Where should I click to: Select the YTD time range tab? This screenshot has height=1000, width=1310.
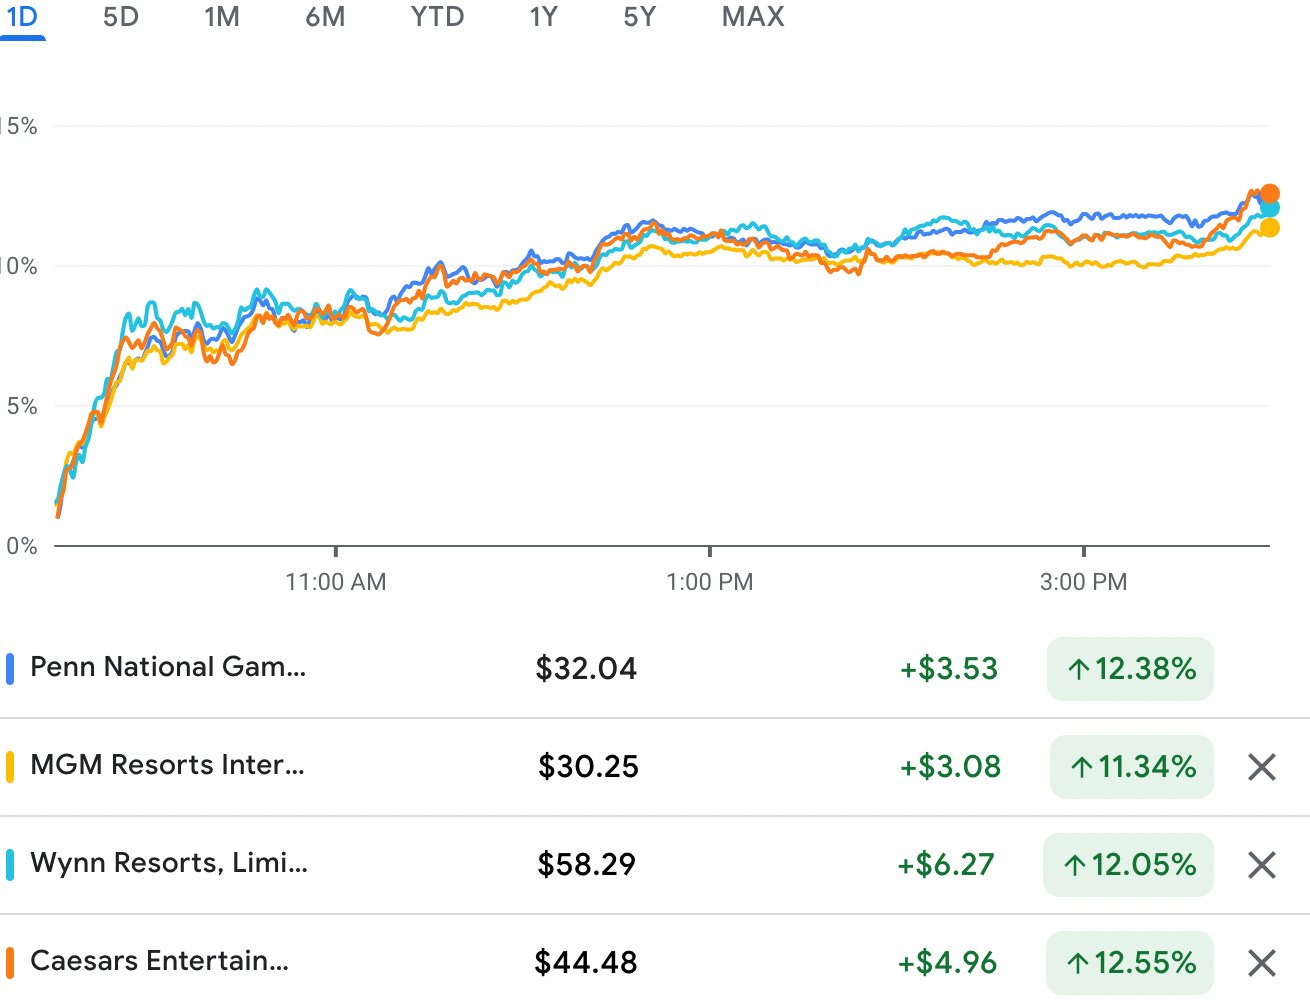pyautogui.click(x=437, y=17)
